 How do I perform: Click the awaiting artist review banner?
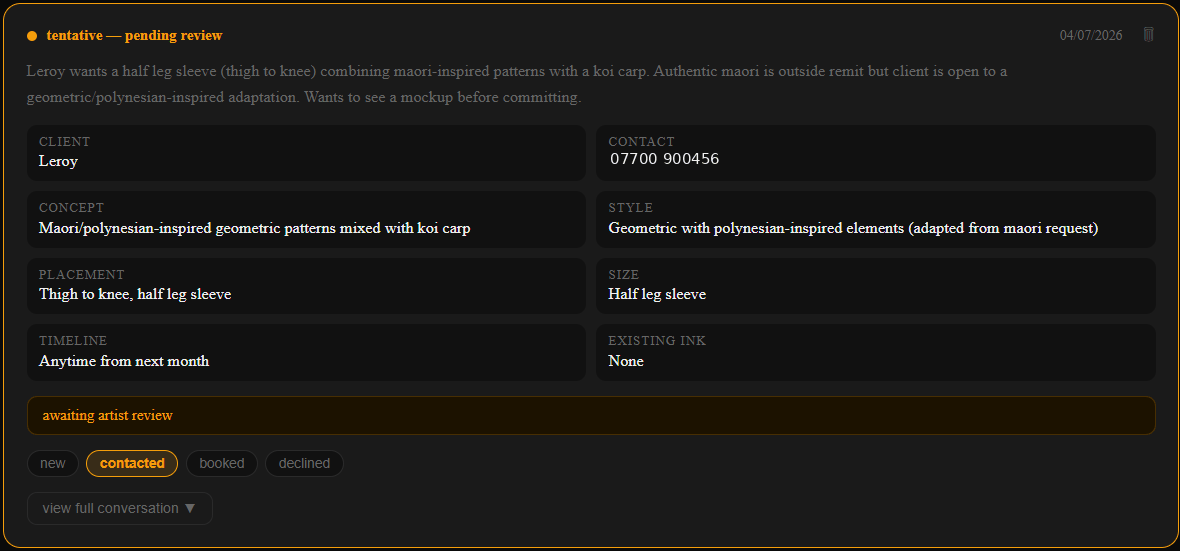591,416
